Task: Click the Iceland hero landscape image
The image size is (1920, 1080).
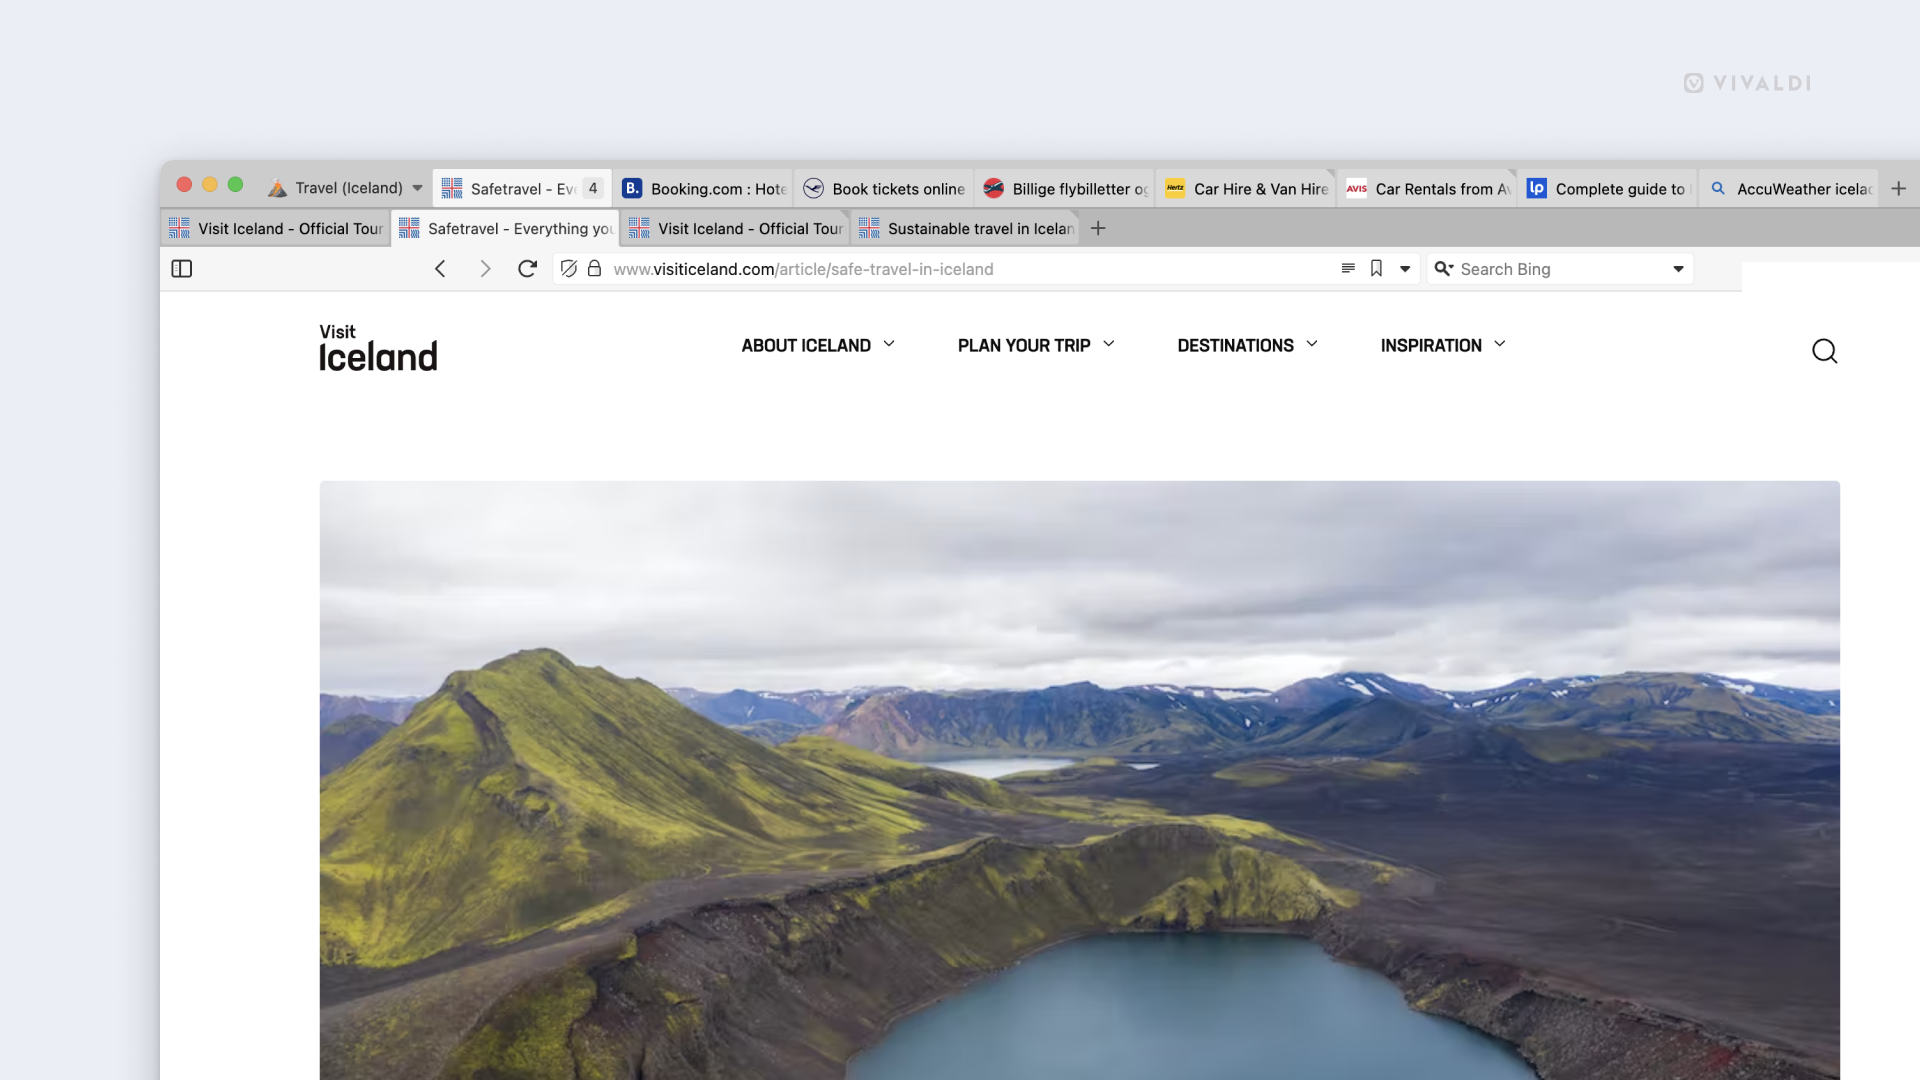Action: 1080,780
